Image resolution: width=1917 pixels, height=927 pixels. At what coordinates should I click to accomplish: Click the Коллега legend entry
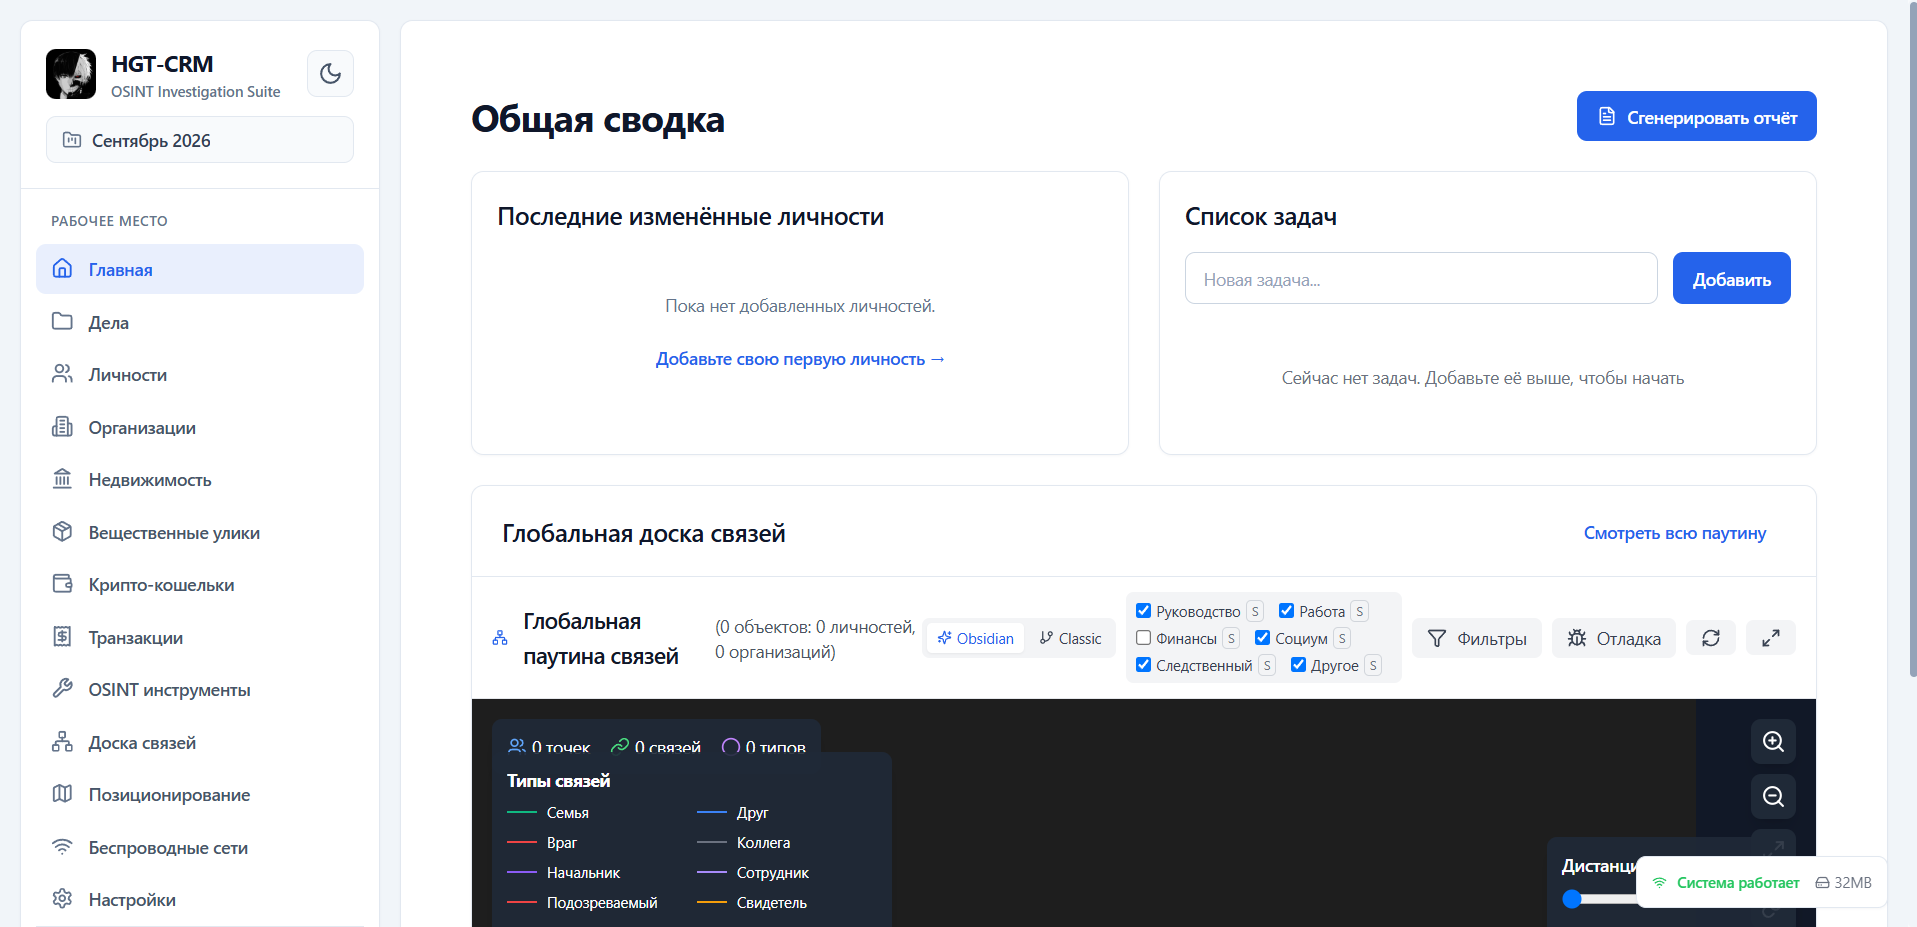point(744,843)
